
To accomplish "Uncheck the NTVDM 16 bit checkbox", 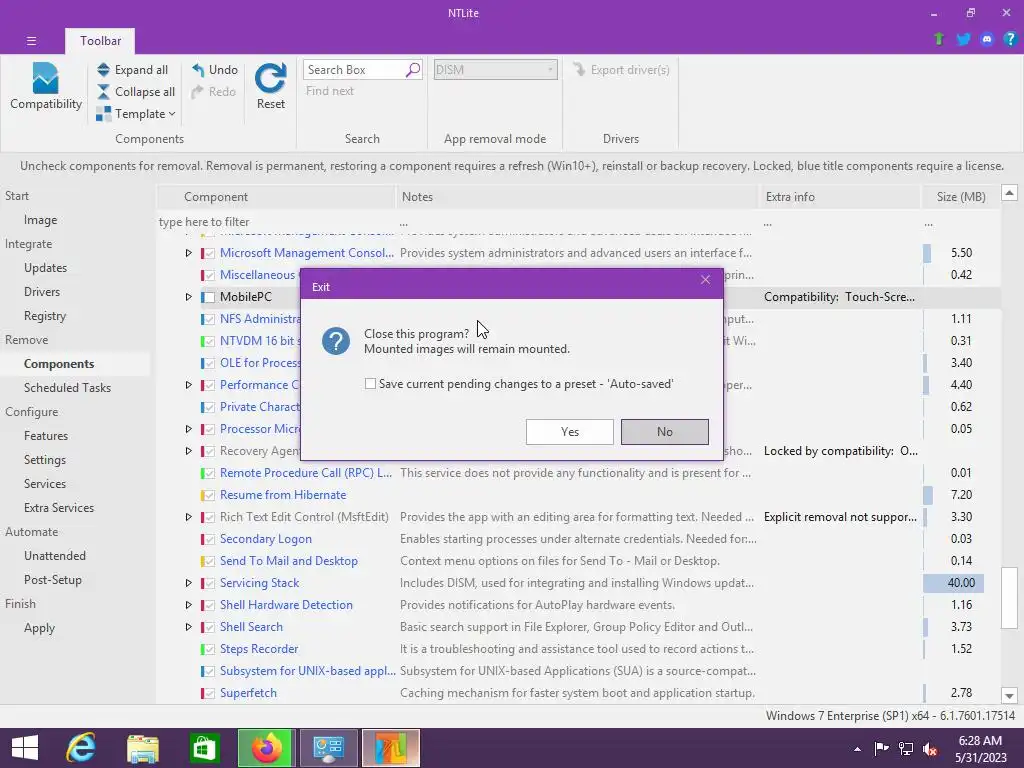I will (x=209, y=341).
